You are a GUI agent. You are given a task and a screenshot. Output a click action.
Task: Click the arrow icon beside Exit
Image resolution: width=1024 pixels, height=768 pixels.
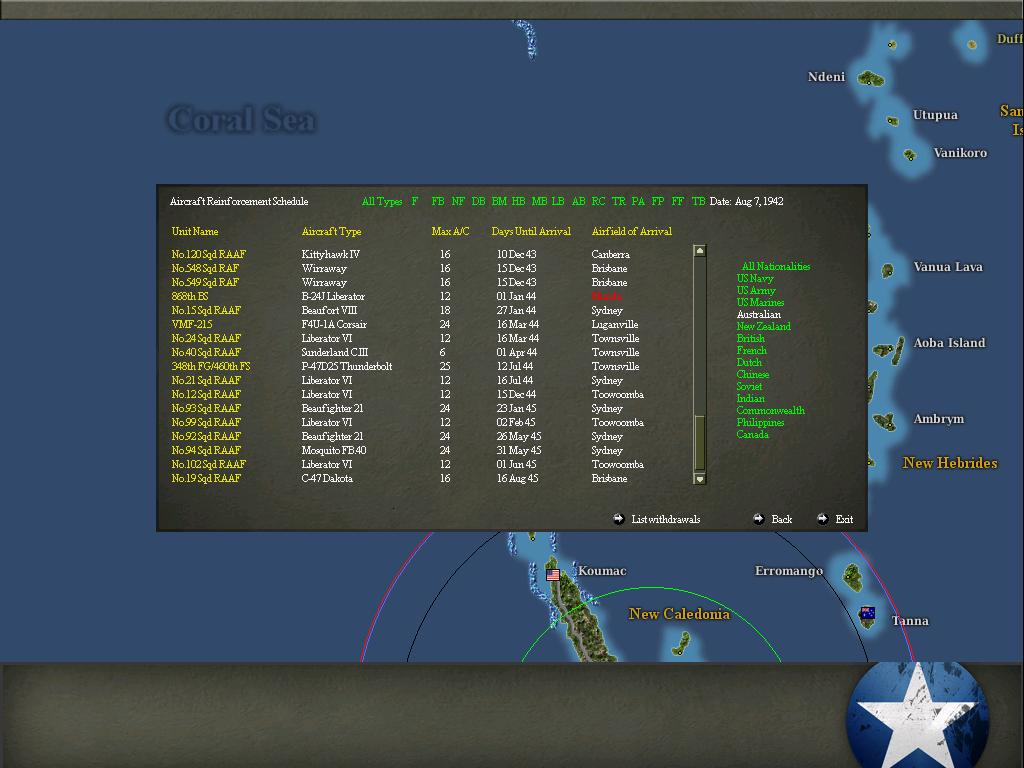[x=822, y=519]
